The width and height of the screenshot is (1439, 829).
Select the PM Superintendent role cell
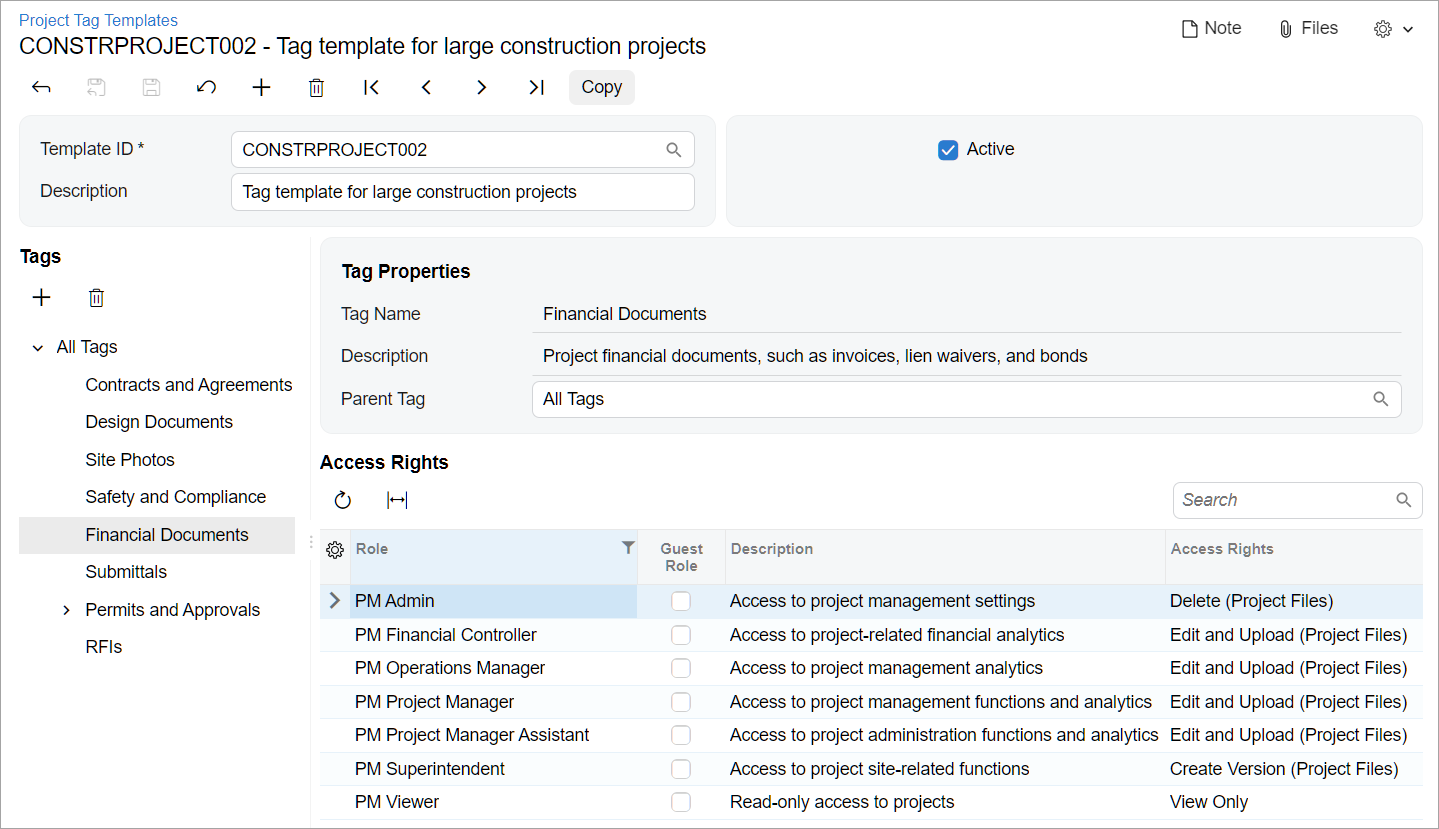tap(494, 769)
